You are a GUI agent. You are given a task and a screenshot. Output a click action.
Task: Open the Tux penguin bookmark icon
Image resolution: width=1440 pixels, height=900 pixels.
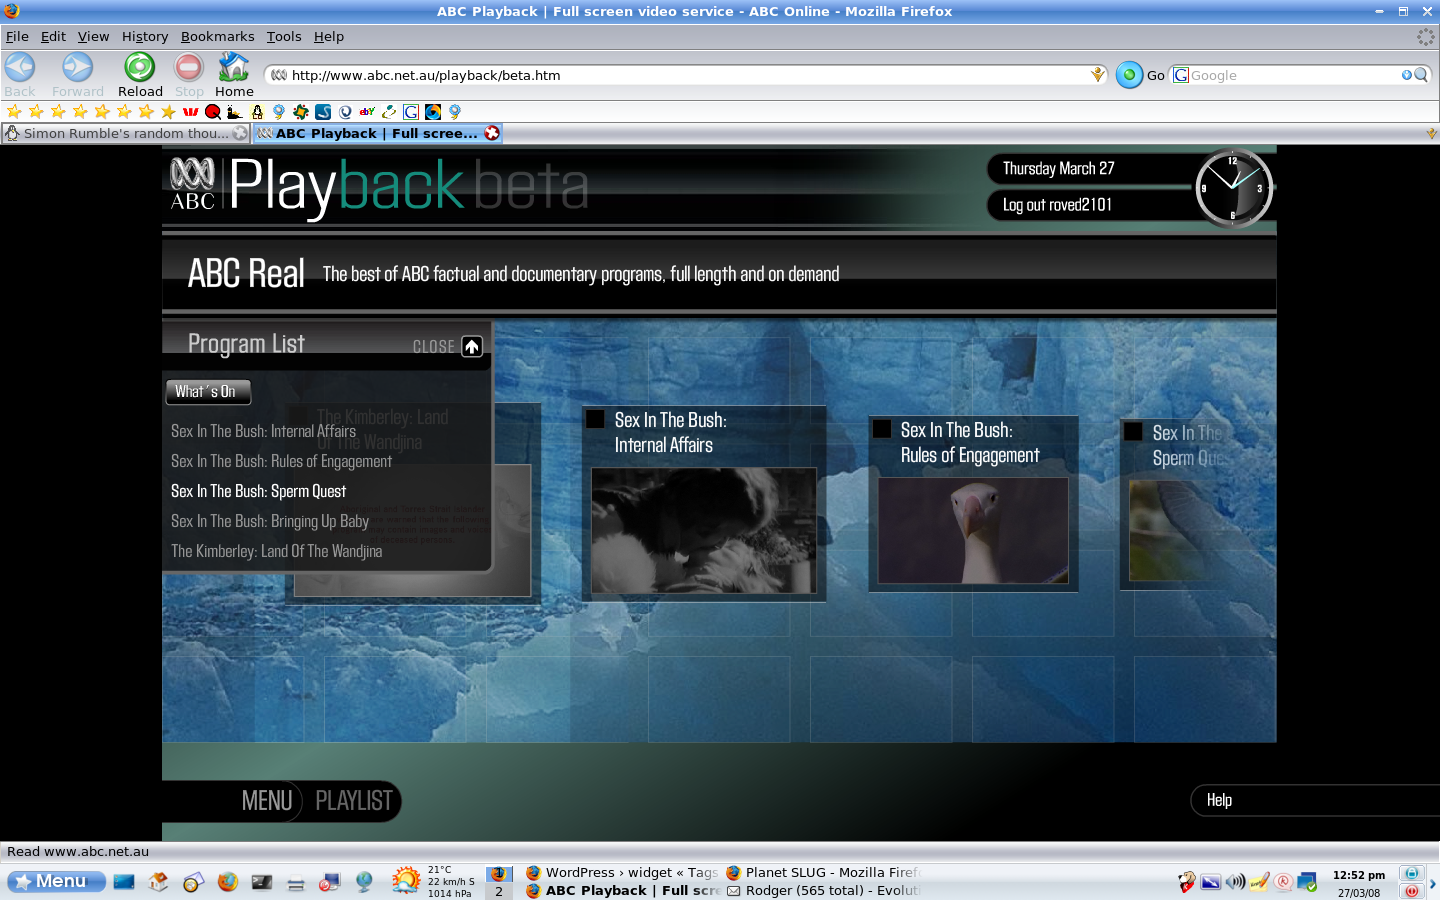tap(257, 112)
